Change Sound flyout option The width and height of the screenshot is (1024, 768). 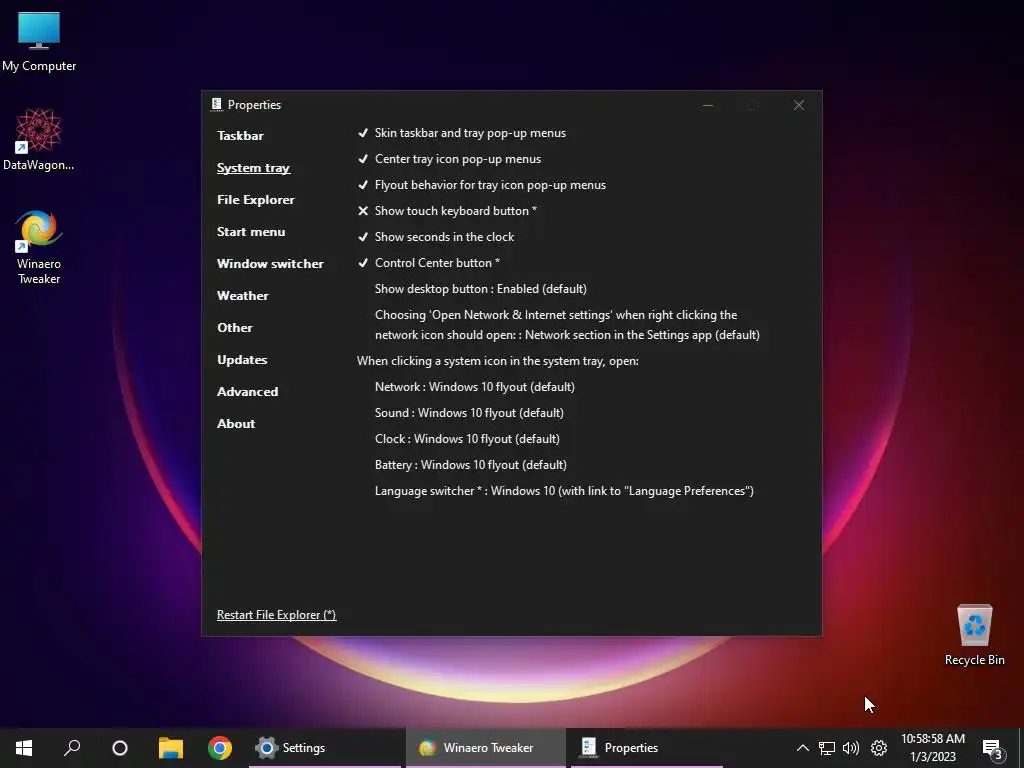pos(469,413)
